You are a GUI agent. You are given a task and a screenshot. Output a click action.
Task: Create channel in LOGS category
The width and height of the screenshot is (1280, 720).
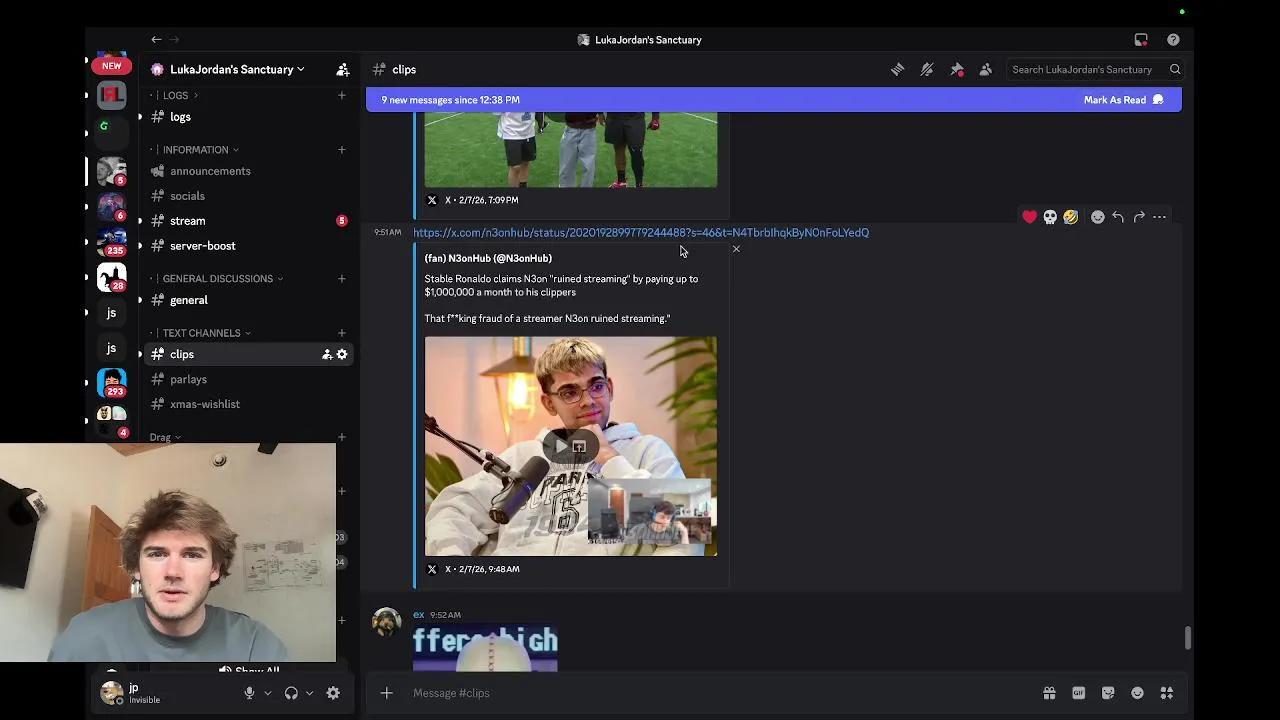tap(341, 95)
